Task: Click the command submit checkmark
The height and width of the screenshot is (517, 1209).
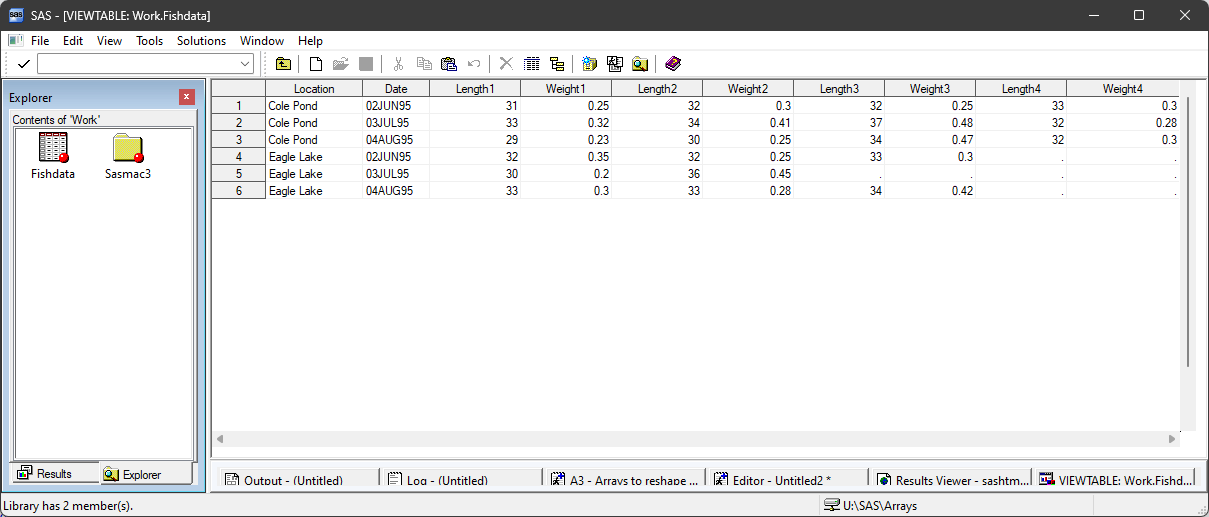Action: [23, 64]
